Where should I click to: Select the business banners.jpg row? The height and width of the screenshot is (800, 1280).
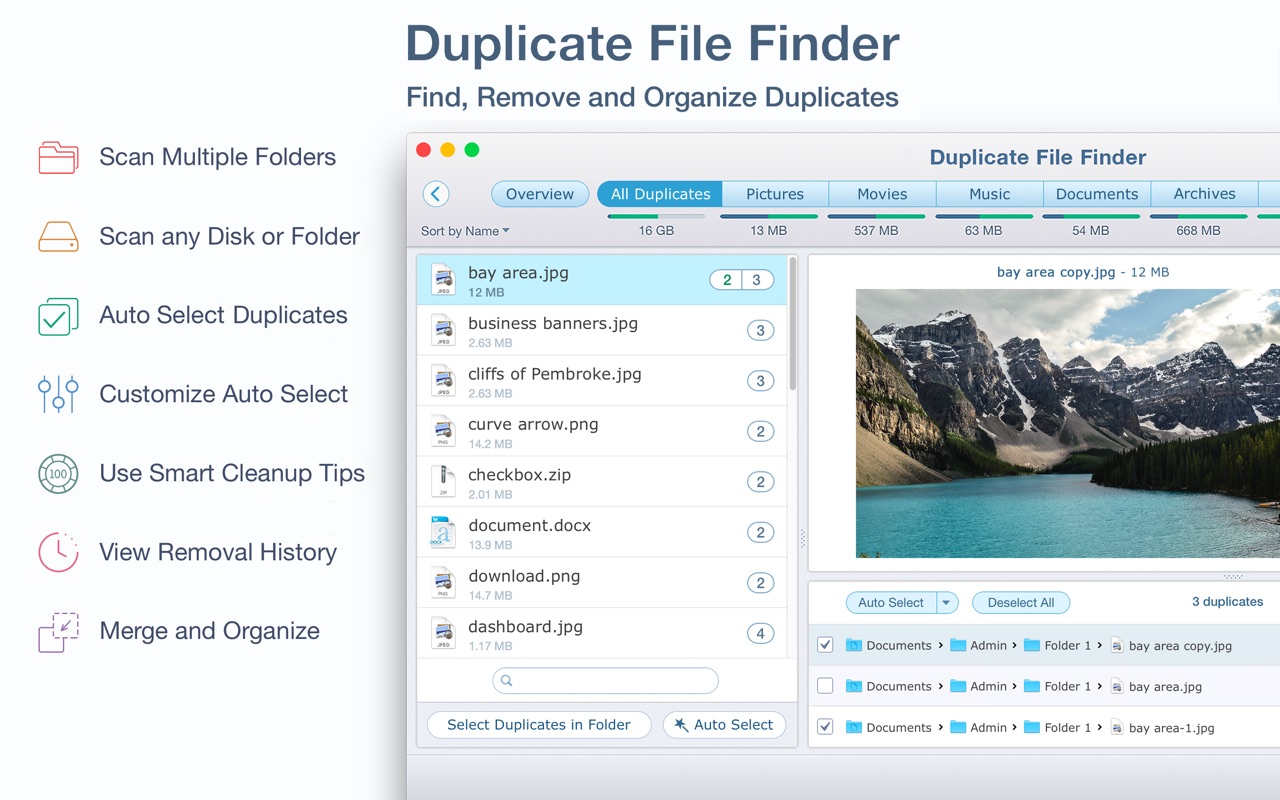[x=601, y=330]
